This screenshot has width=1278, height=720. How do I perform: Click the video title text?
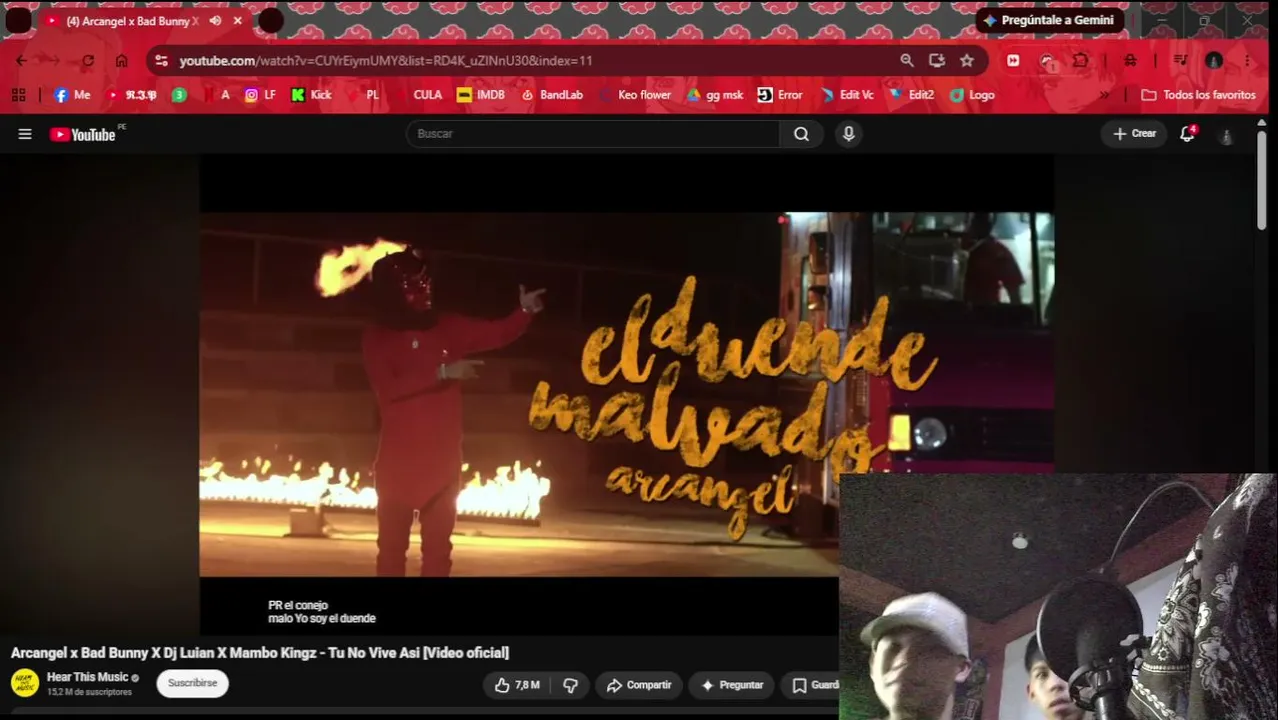[x=260, y=653]
